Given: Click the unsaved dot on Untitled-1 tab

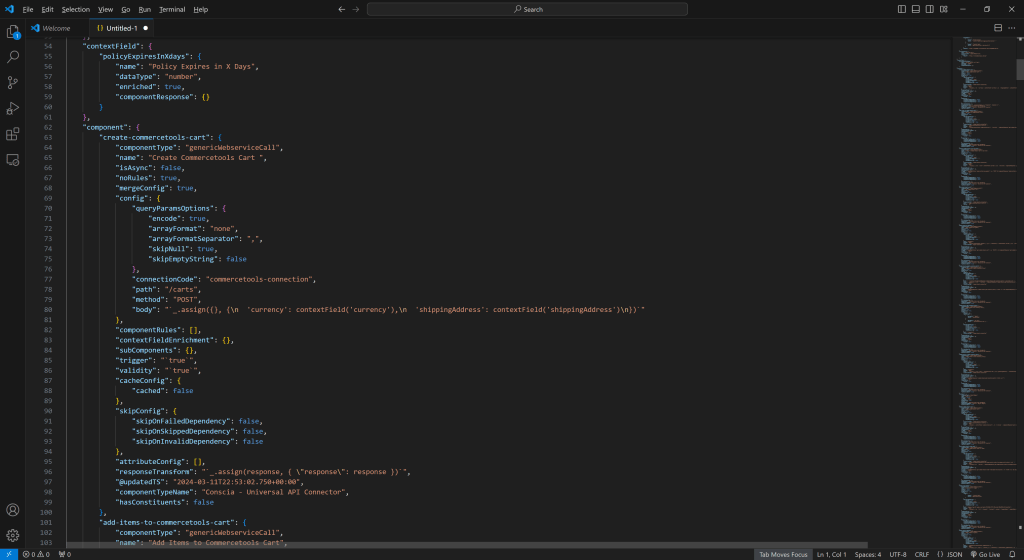Looking at the screenshot, I should click(x=146, y=28).
